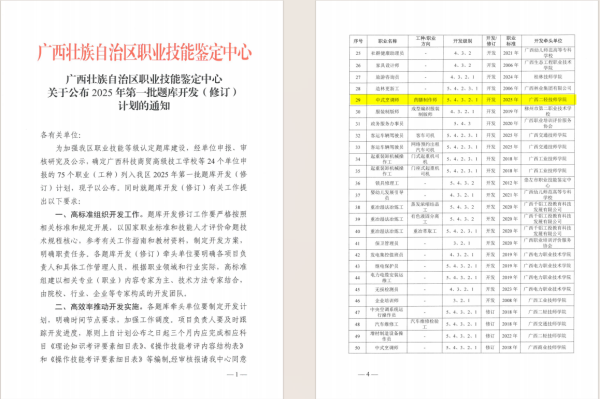The height and width of the screenshot is (399, 600).
Task: Click 客车司机 cell in row 32
Action: (426, 135)
